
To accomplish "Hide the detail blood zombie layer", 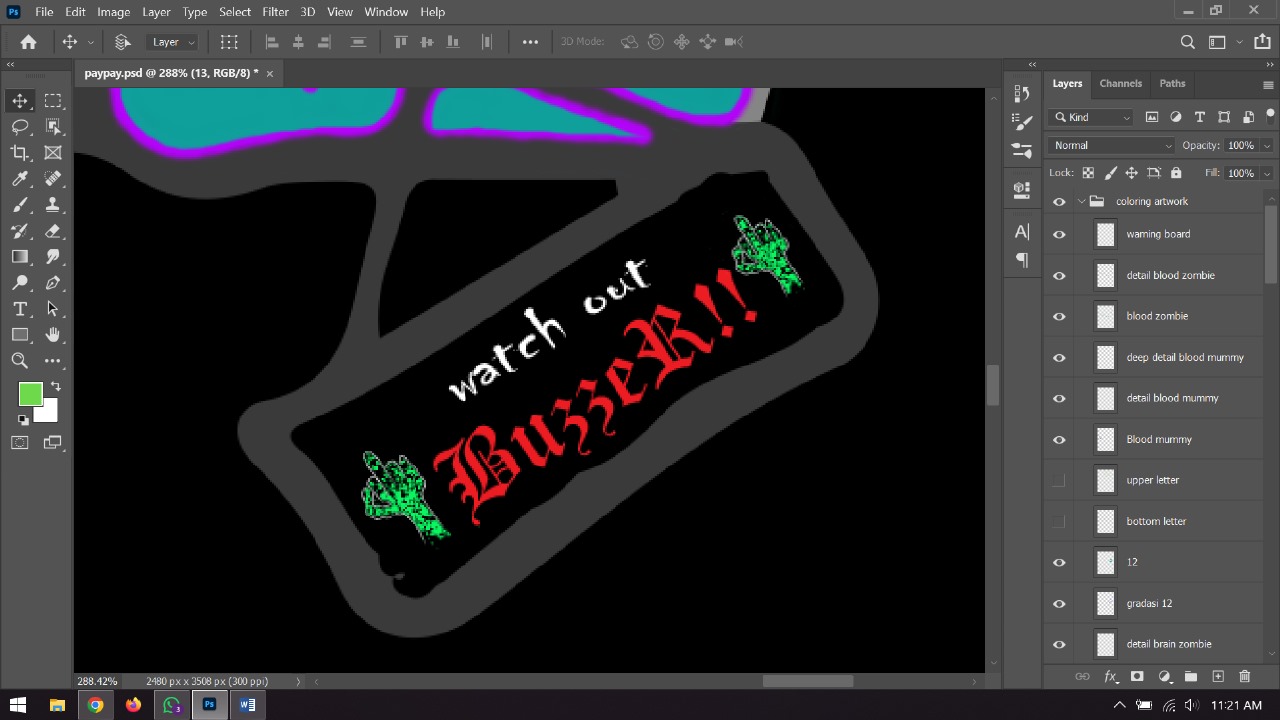I will (x=1059, y=275).
